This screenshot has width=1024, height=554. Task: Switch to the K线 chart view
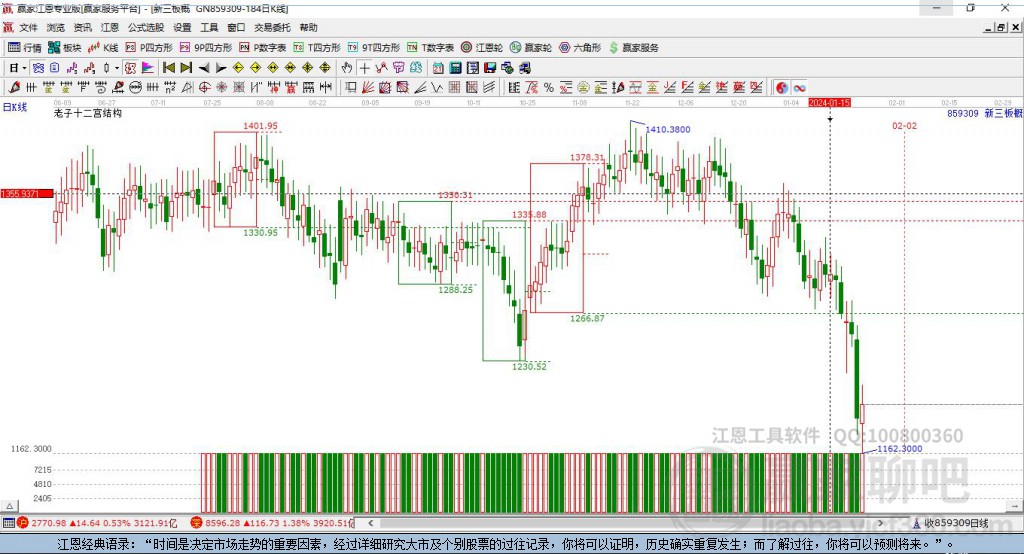(x=103, y=48)
